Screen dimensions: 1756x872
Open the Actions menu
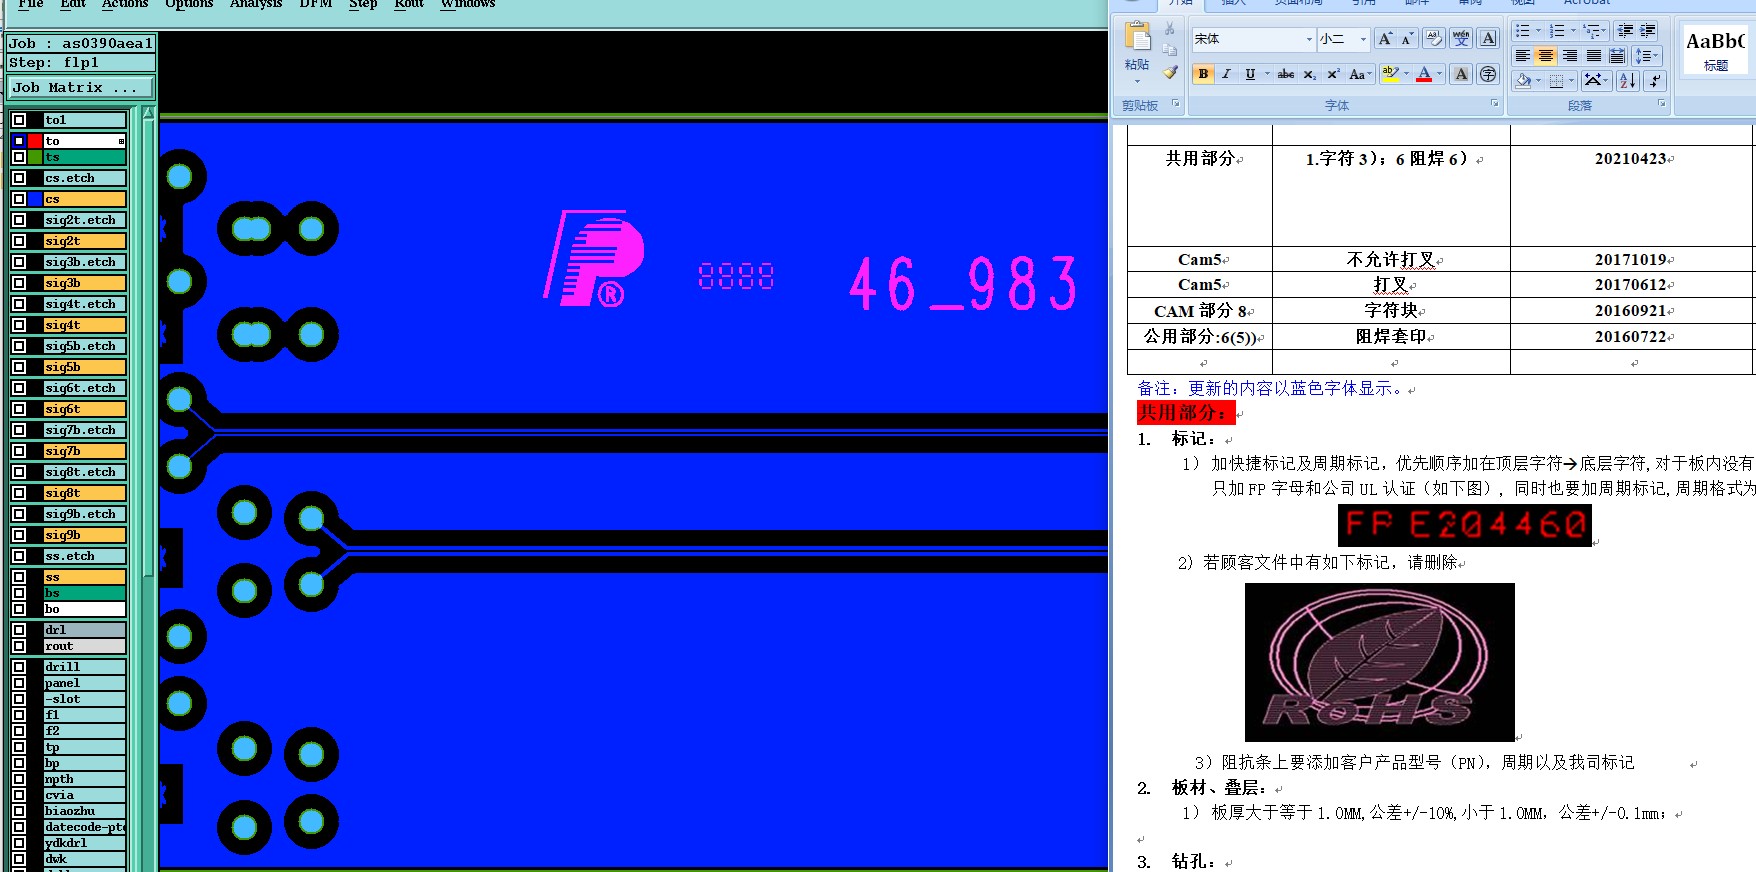(x=125, y=4)
